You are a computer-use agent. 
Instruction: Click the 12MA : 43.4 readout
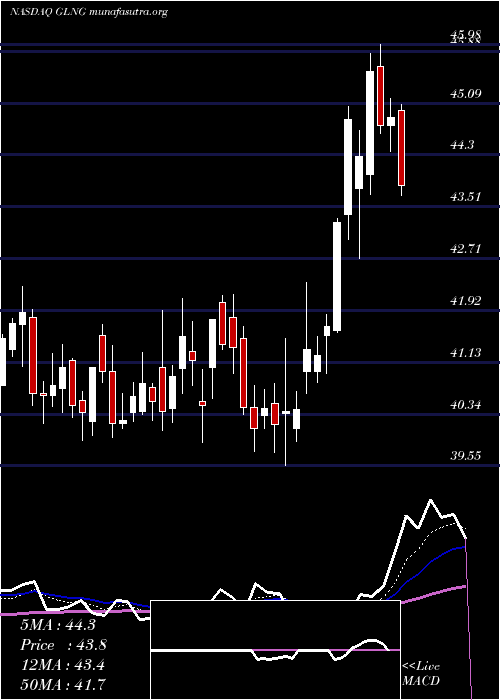click(62, 664)
